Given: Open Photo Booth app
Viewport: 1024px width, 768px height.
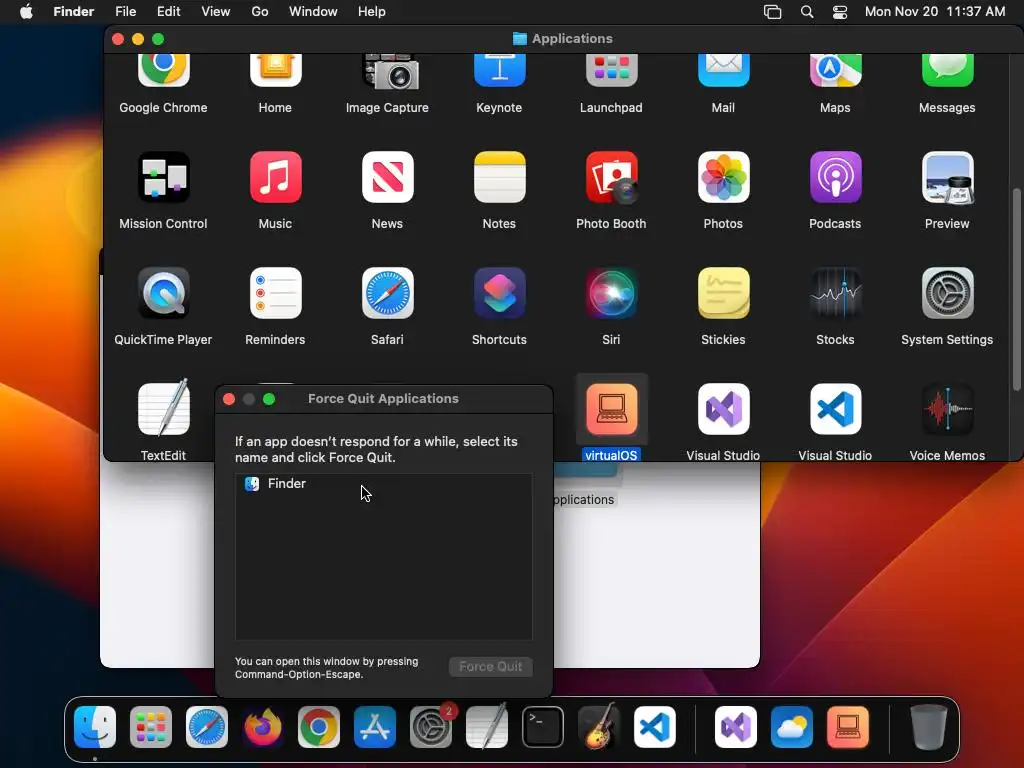Looking at the screenshot, I should click(x=612, y=177).
